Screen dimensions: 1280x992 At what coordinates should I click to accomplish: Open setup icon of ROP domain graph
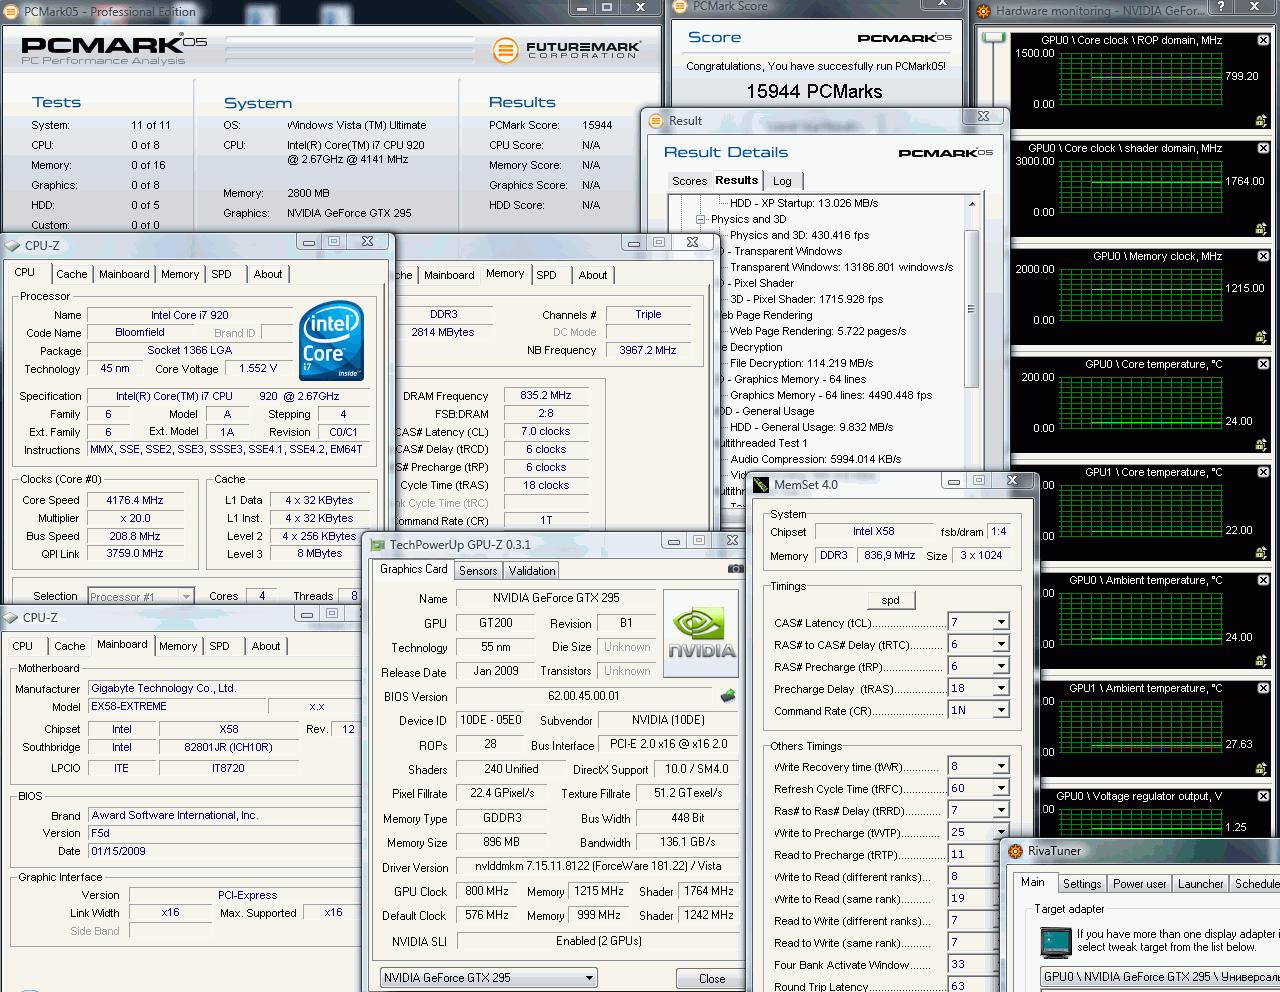tap(1262, 121)
